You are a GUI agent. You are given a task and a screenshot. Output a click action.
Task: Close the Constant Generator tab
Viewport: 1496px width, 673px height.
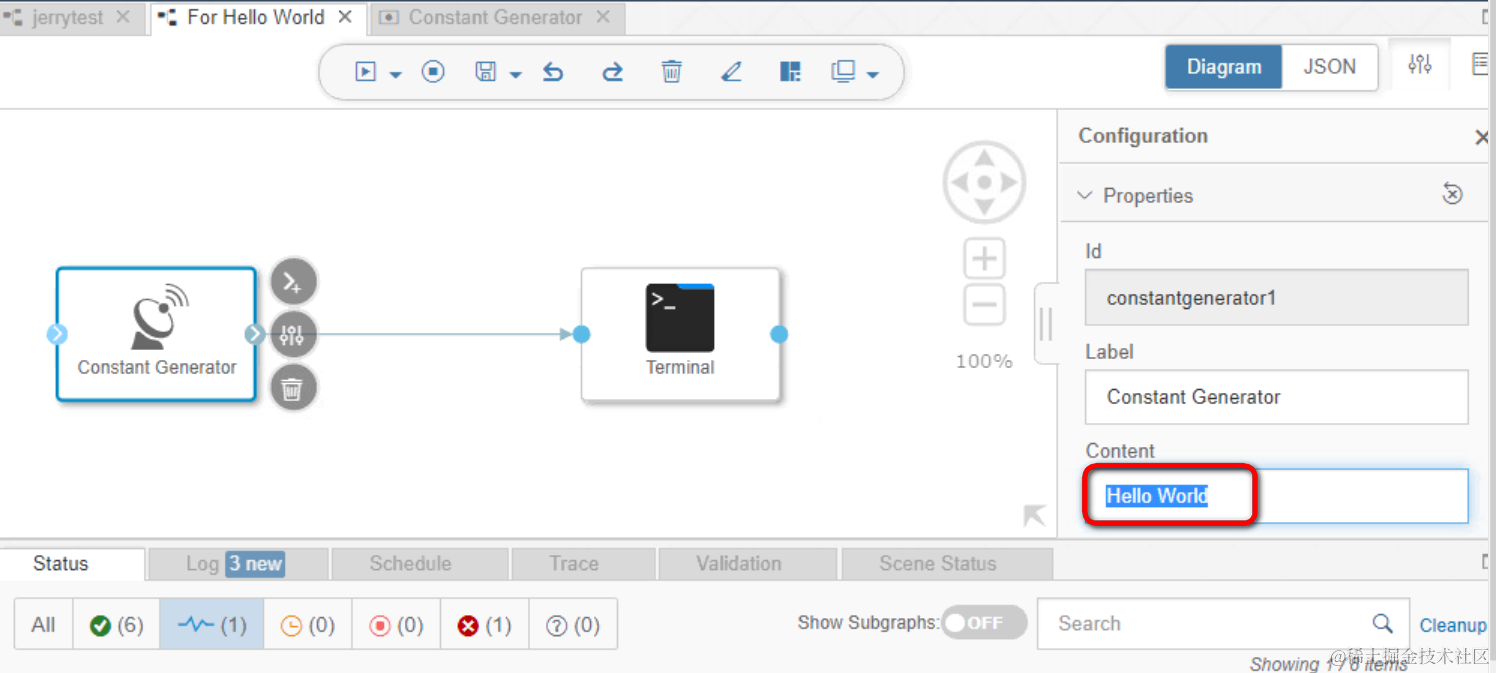[603, 17]
